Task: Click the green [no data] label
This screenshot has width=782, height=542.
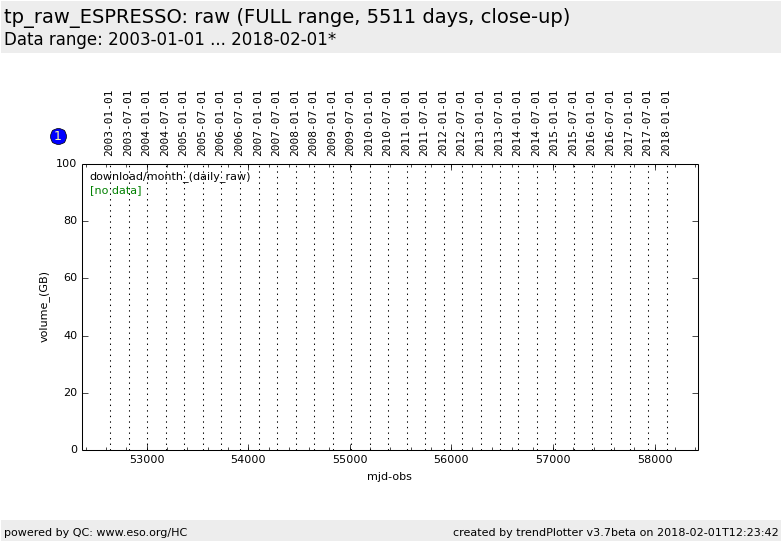Action: click(115, 190)
